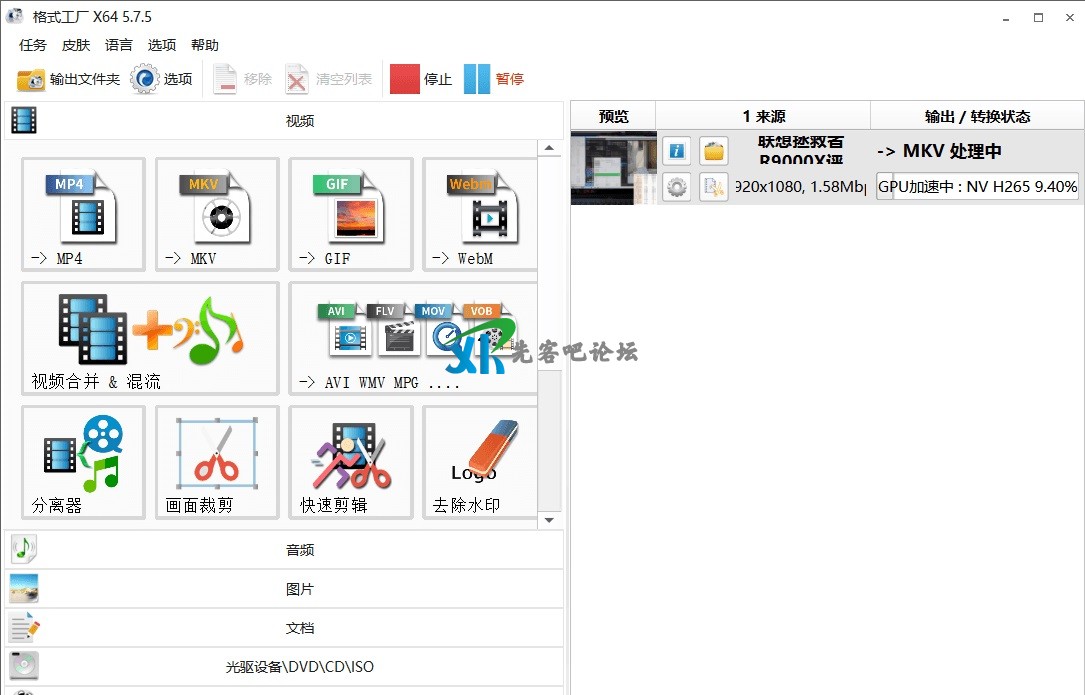Click the 暂停 pause button
1085x695 pixels.
pyautogui.click(x=494, y=79)
